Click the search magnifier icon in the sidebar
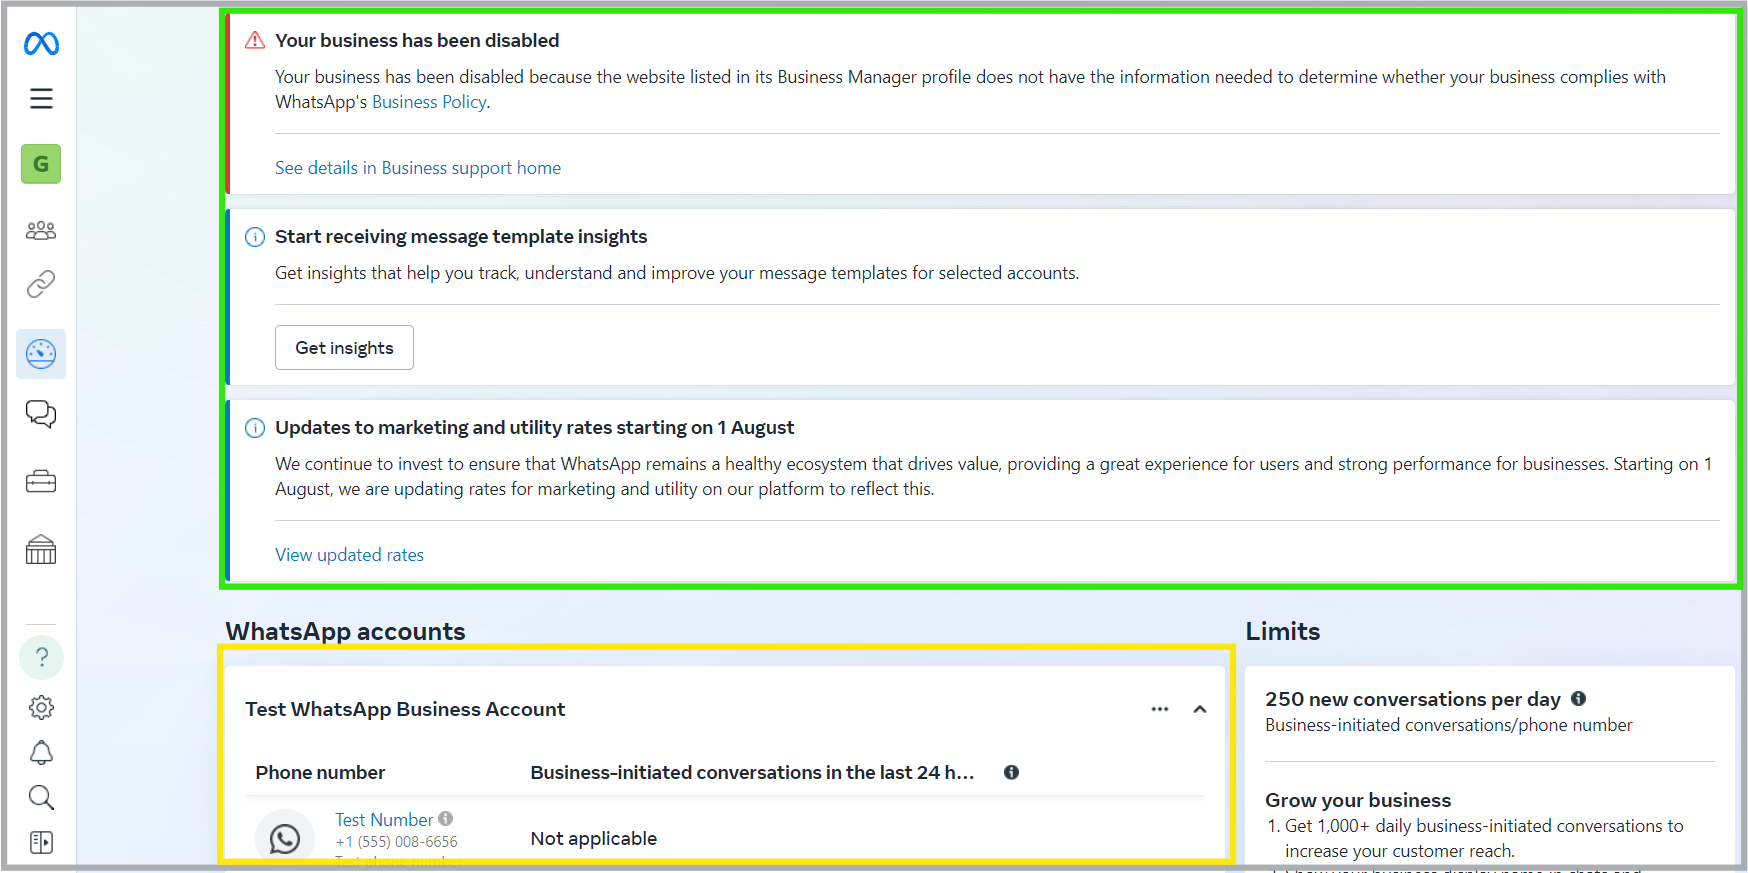This screenshot has height=873, width=1748. tap(41, 798)
